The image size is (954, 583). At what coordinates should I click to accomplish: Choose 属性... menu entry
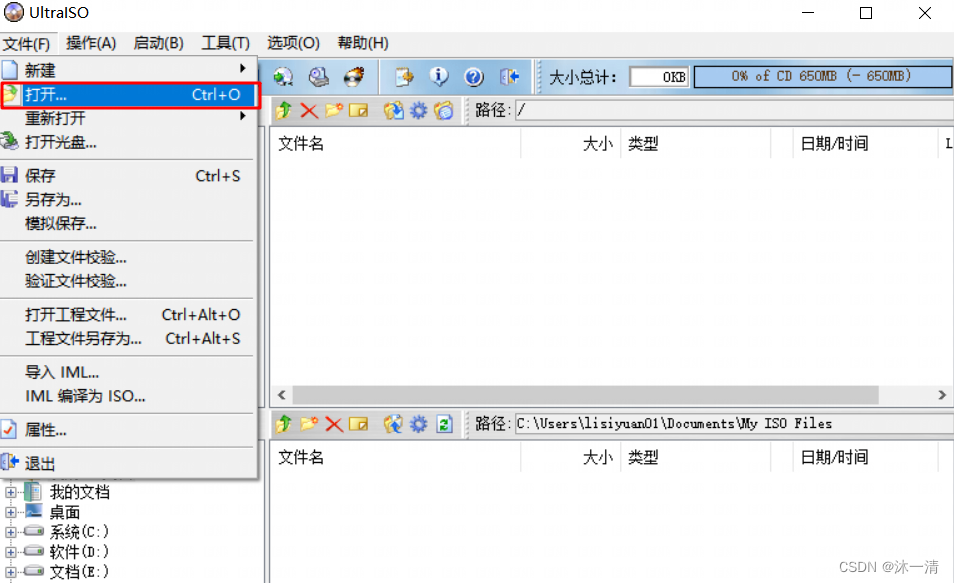[x=128, y=430]
